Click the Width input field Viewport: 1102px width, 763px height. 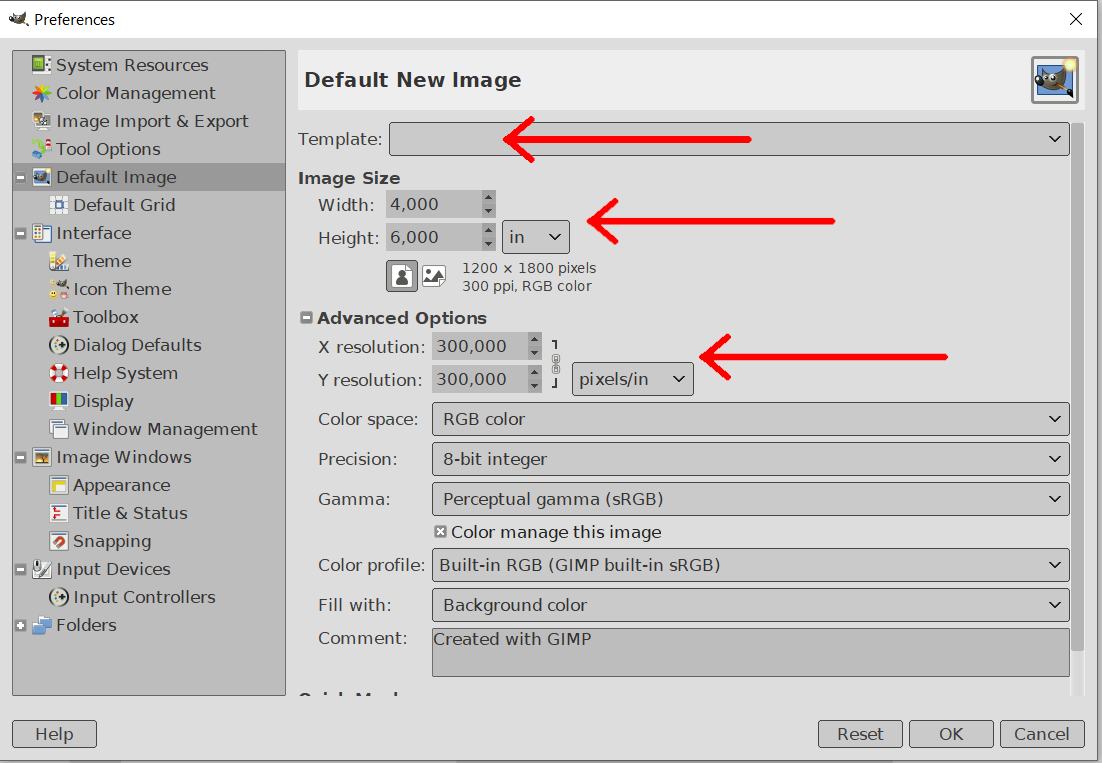pyautogui.click(x=434, y=204)
